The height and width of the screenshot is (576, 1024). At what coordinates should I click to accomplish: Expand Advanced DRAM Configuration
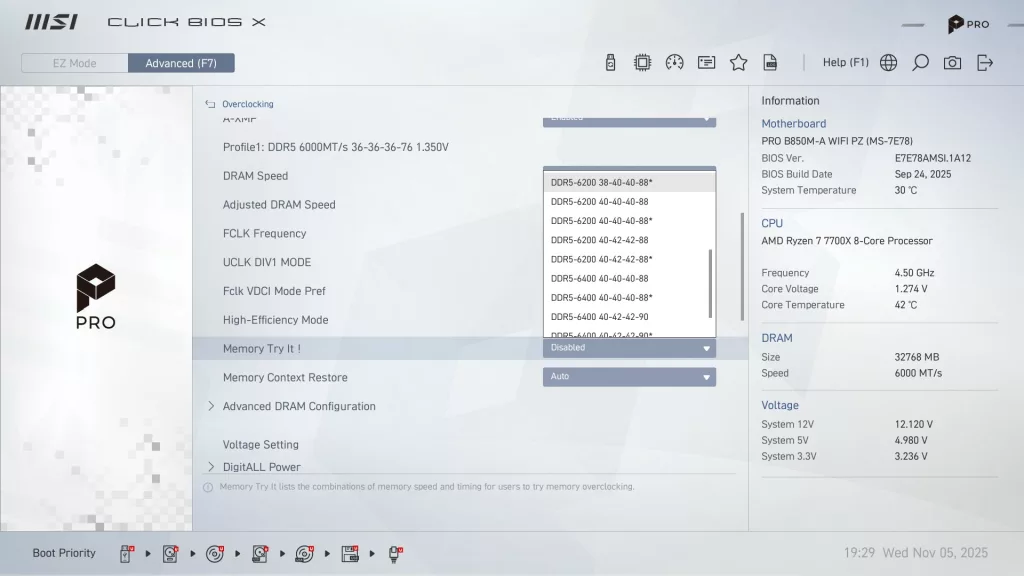pyautogui.click(x=298, y=406)
